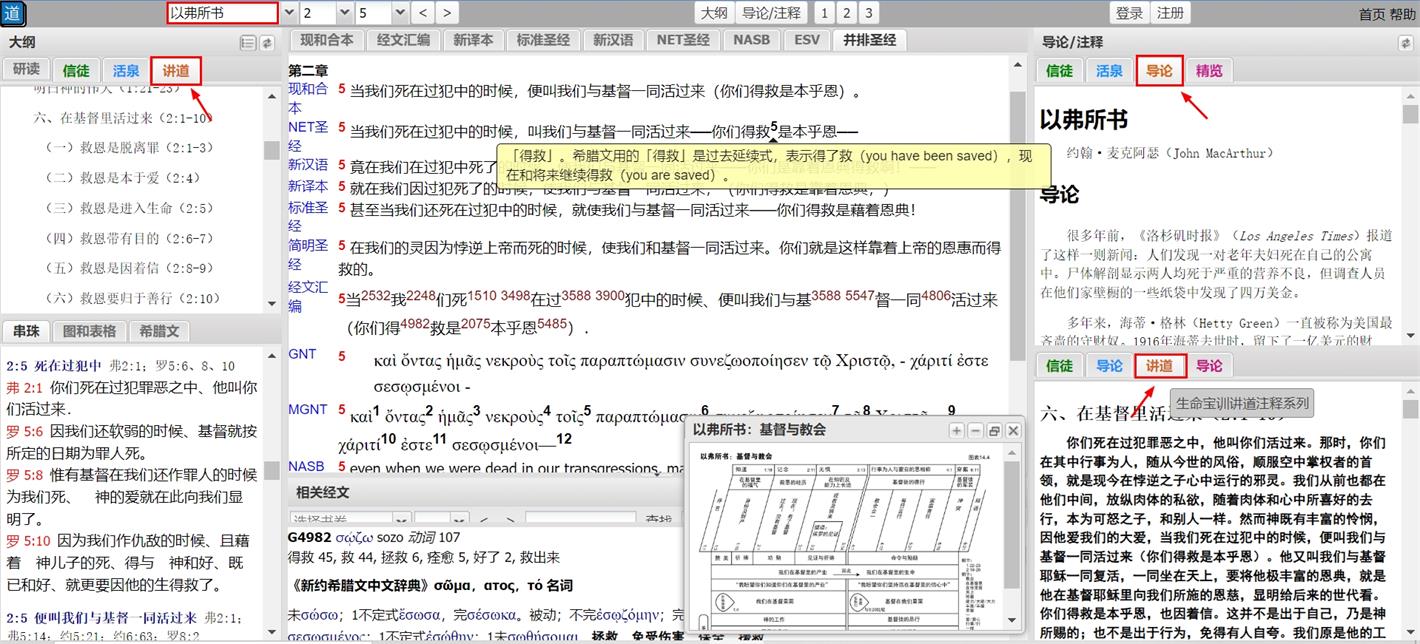Click the blue 道 app logo icon

pyautogui.click(x=14, y=13)
